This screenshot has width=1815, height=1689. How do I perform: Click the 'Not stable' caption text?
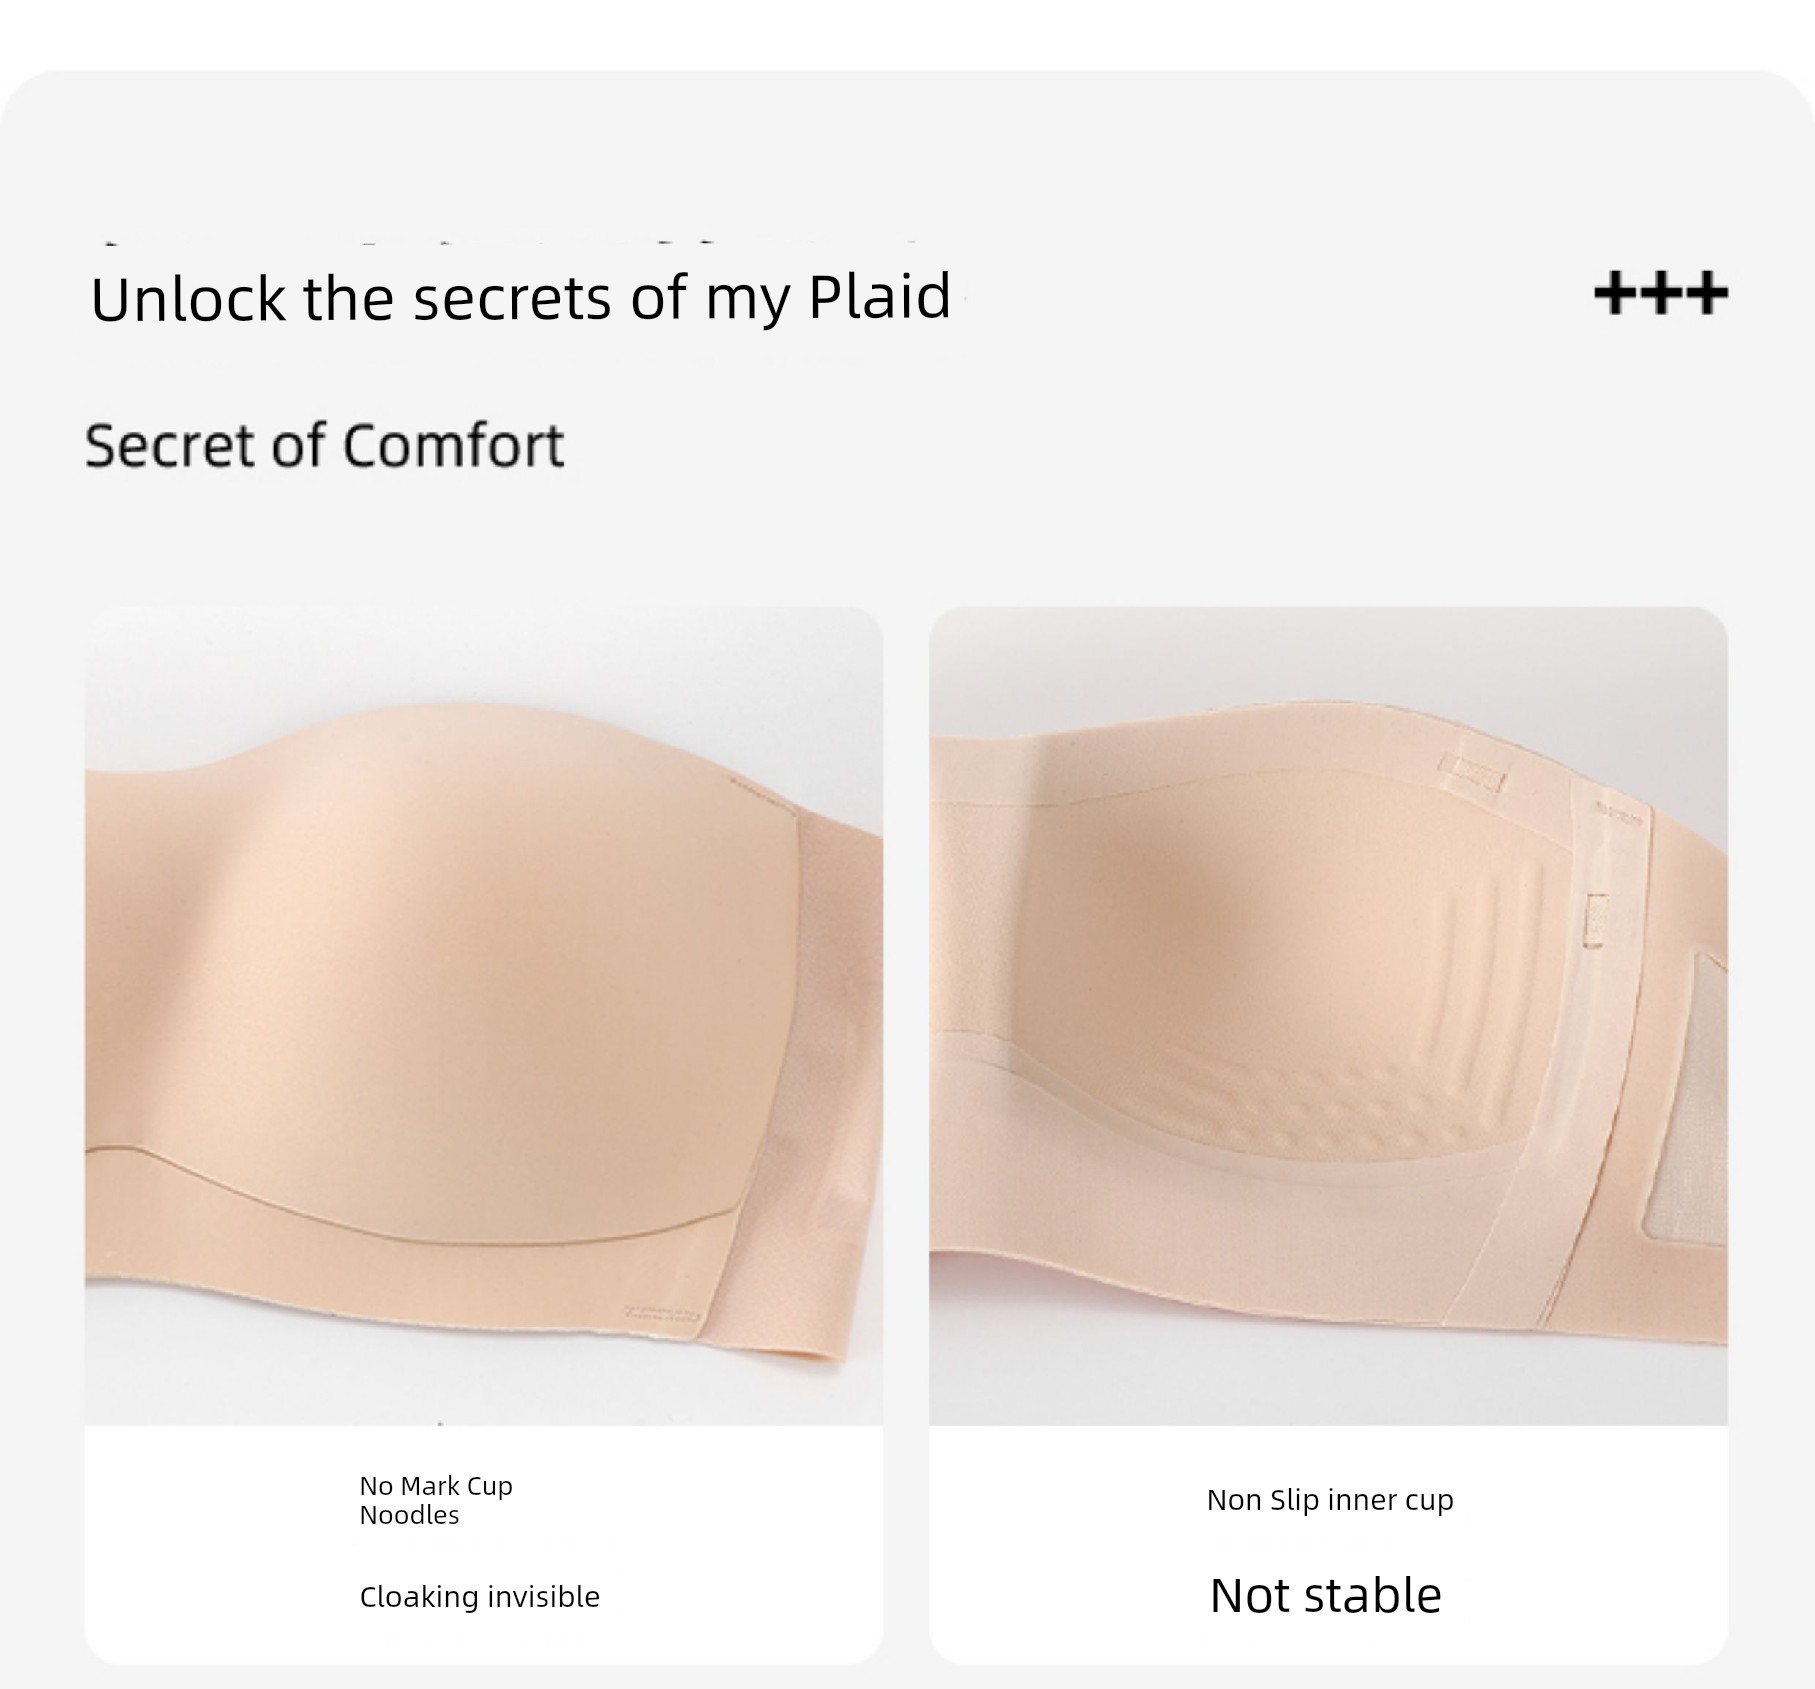click(1326, 1595)
